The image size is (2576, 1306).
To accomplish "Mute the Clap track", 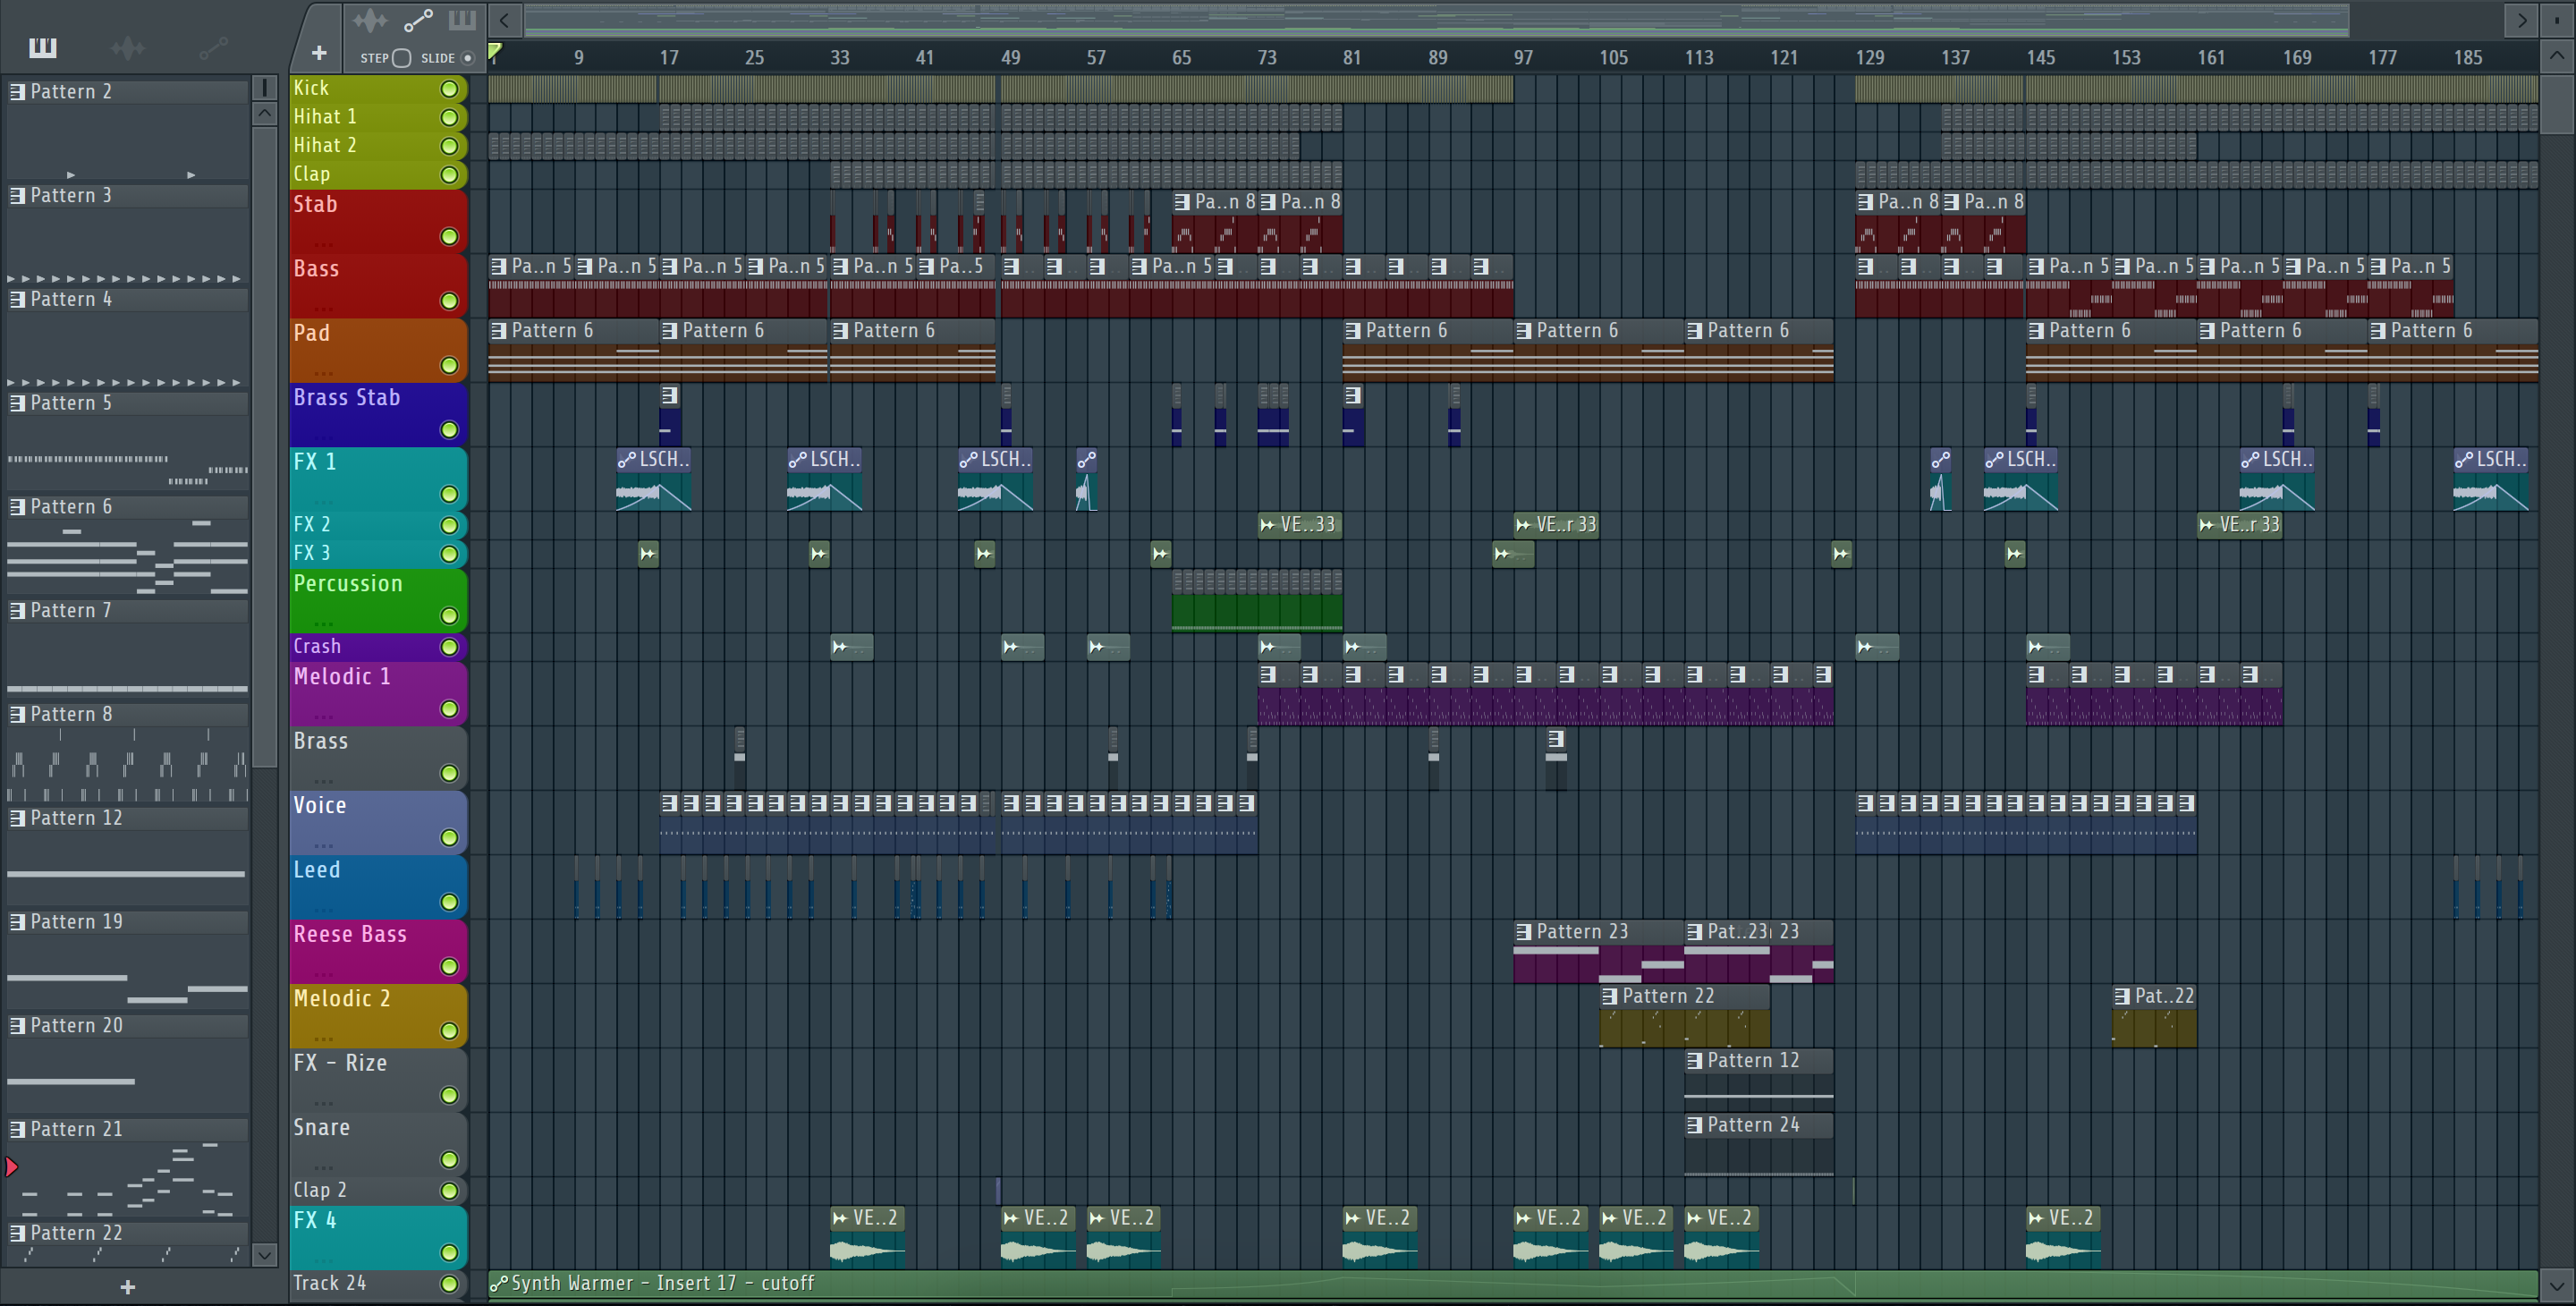I will coord(450,175).
